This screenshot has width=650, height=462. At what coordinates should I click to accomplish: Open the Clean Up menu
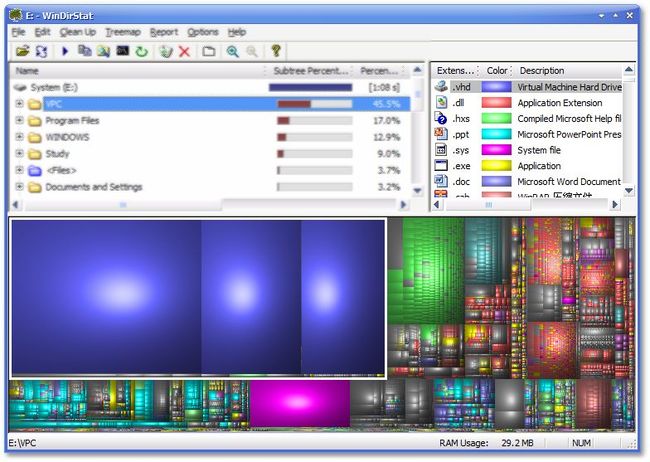pyautogui.click(x=78, y=32)
